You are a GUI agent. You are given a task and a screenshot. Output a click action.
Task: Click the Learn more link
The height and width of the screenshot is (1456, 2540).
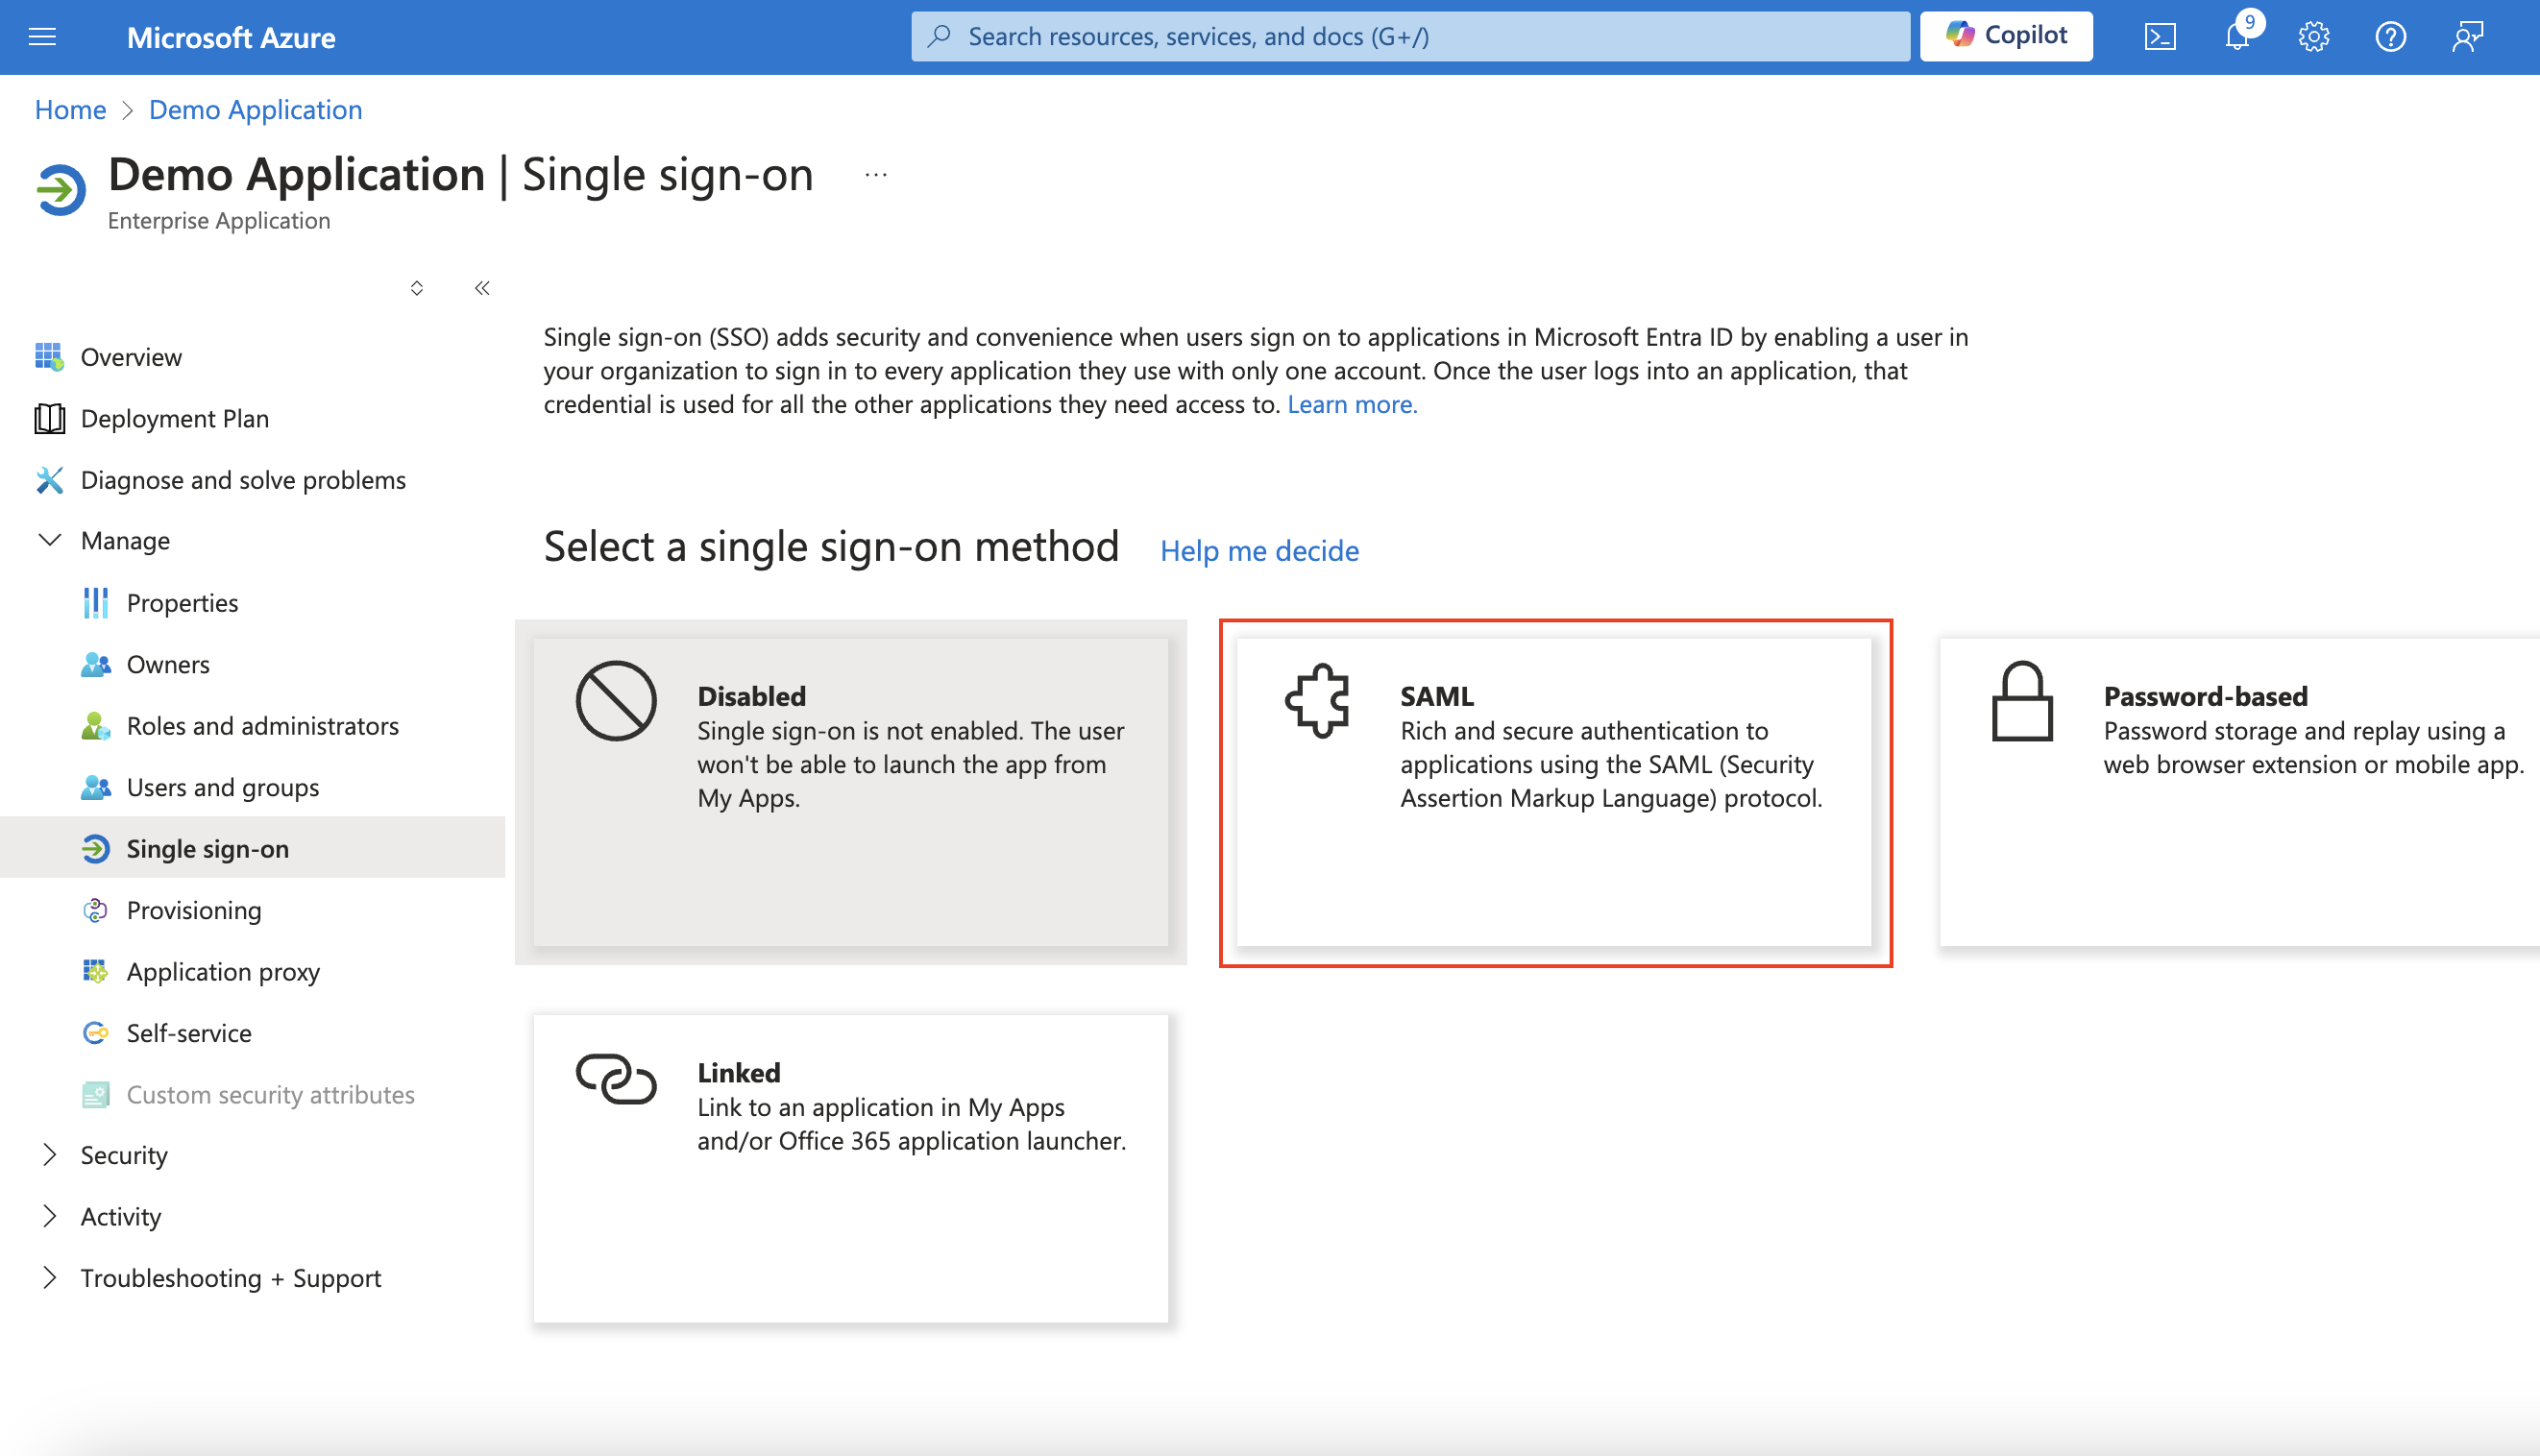pyautogui.click(x=1352, y=404)
